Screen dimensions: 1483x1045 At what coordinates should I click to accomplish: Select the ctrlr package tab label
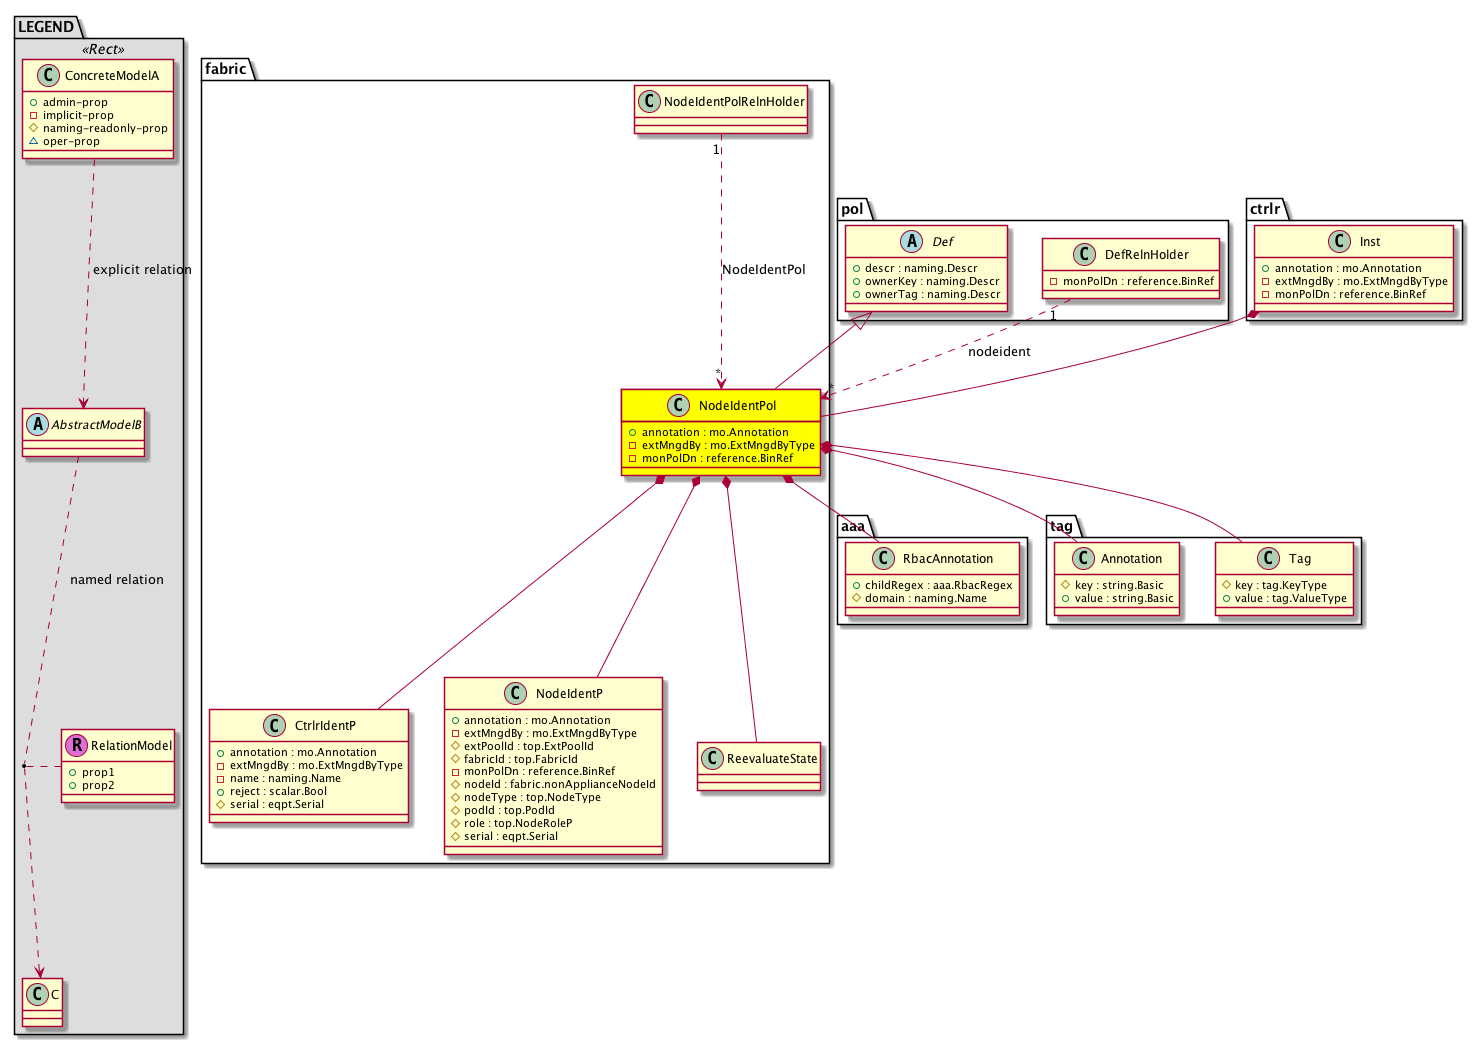tap(1265, 209)
